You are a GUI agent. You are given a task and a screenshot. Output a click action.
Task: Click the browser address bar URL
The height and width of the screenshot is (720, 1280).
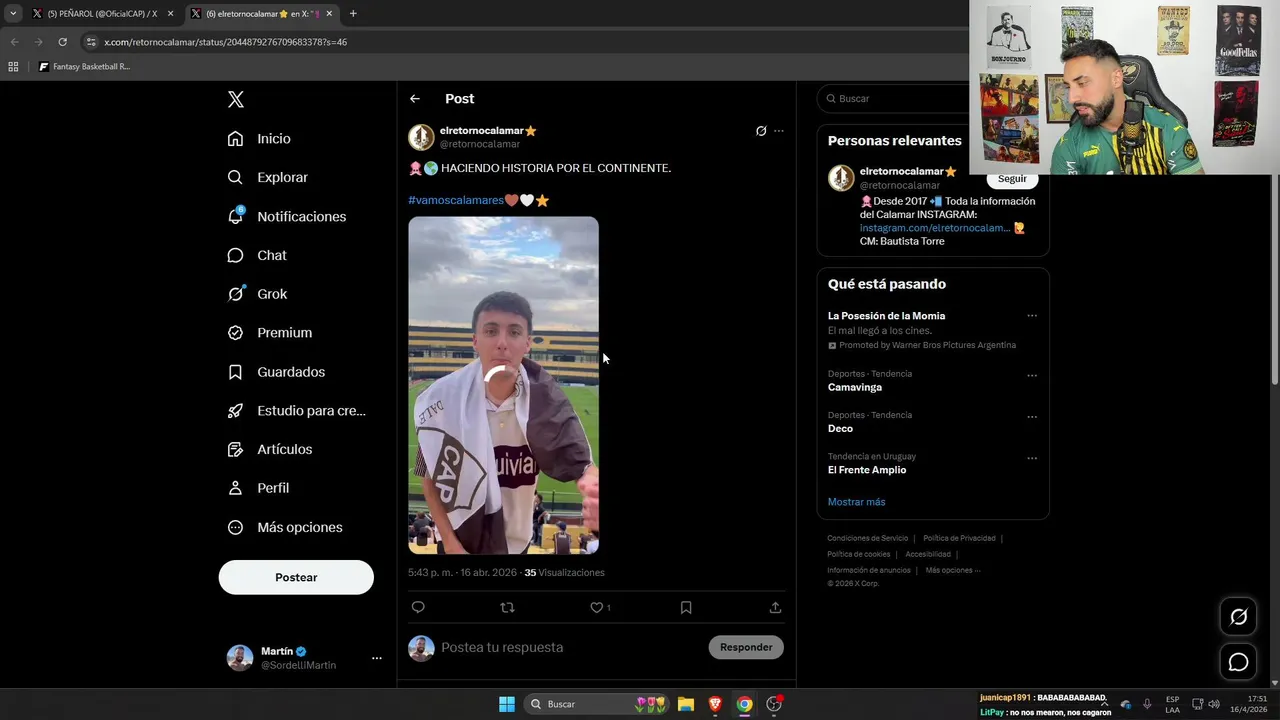pos(226,42)
